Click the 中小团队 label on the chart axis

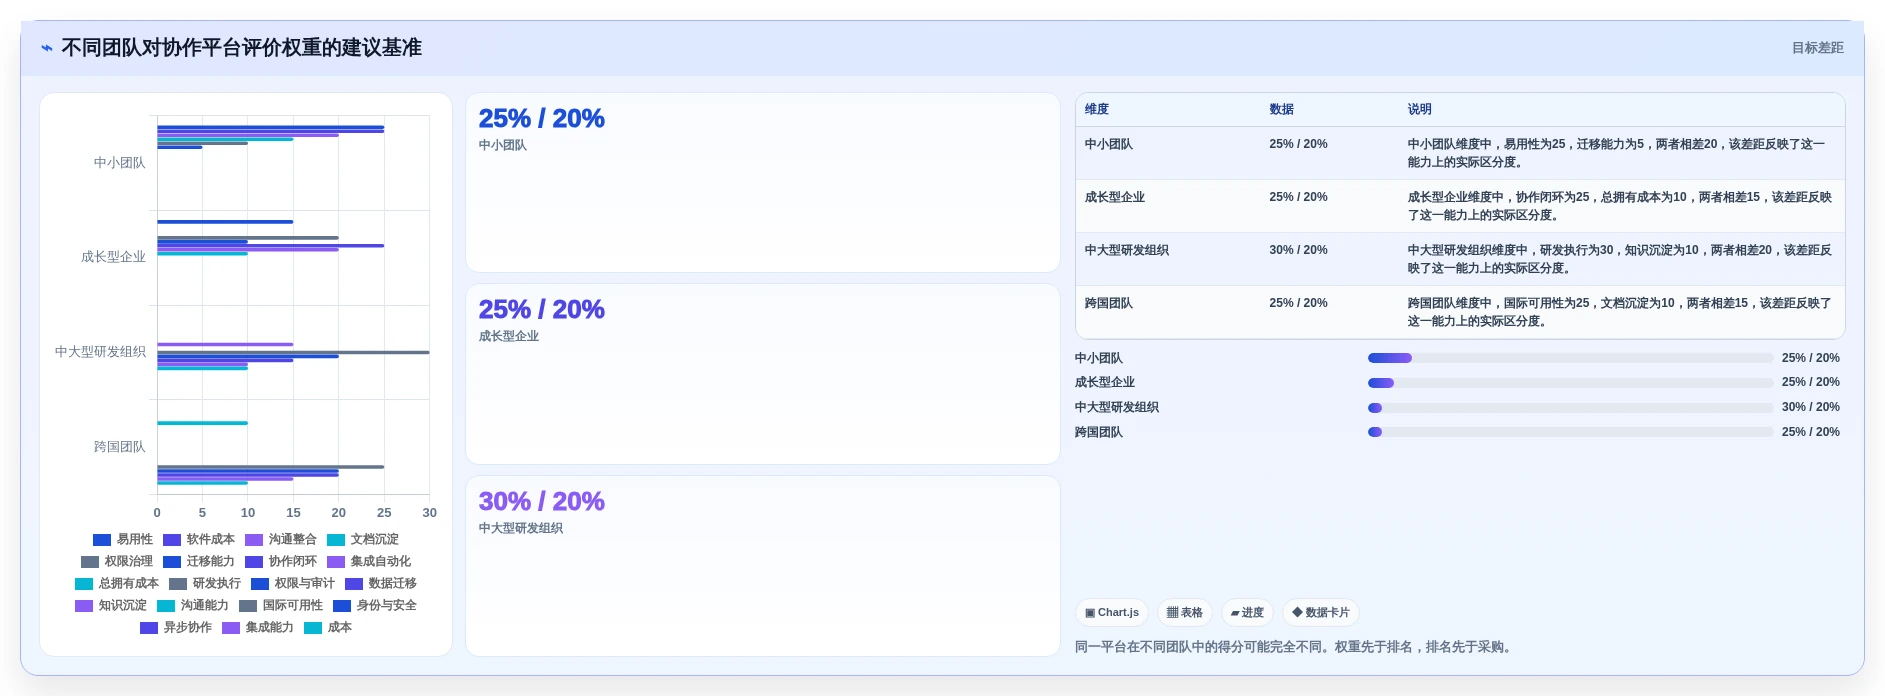(x=120, y=163)
